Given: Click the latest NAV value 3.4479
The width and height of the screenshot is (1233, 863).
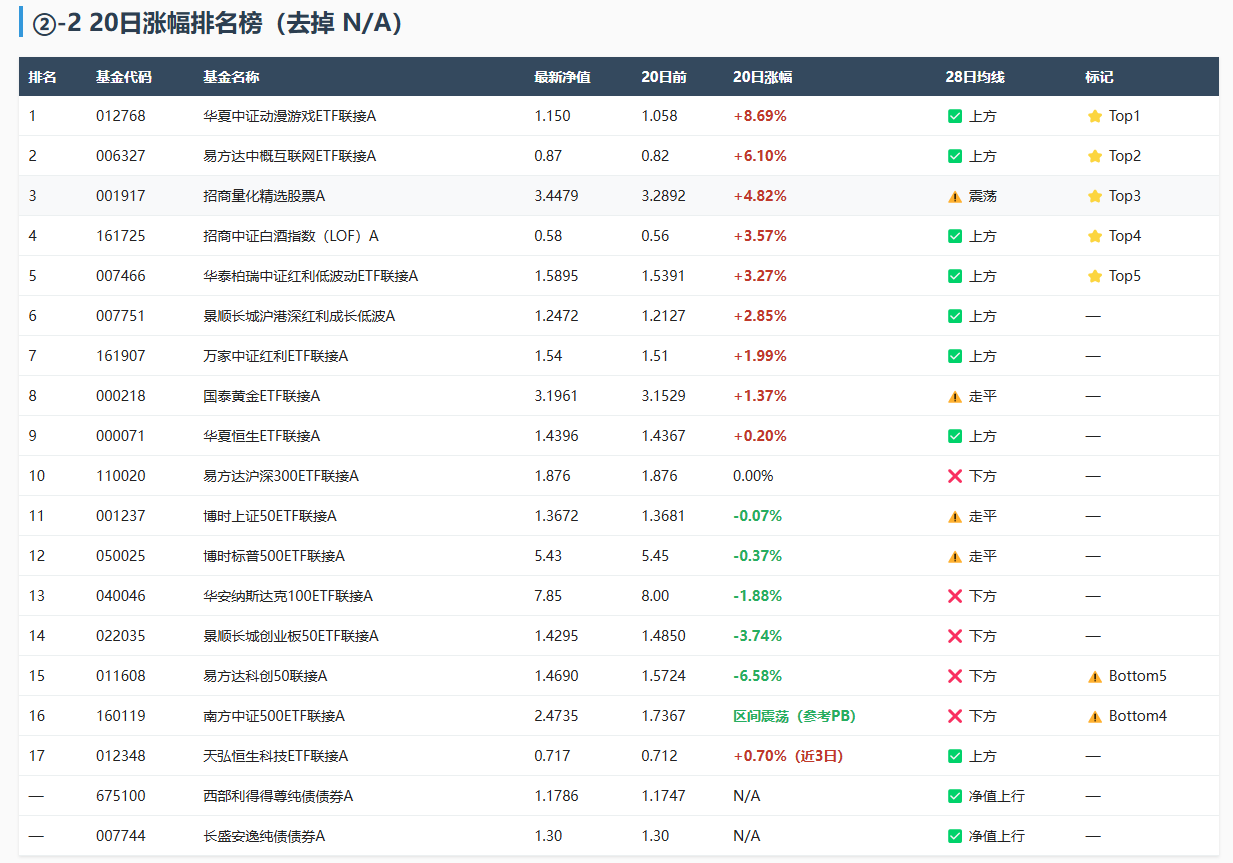Looking at the screenshot, I should click(x=556, y=196).
